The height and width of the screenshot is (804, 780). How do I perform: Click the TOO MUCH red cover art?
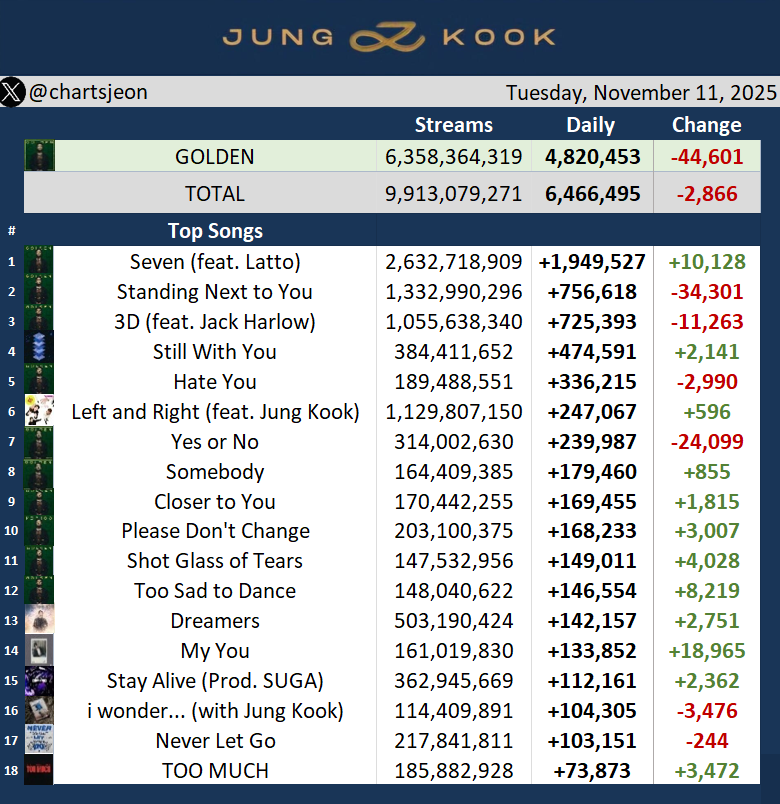[39, 769]
